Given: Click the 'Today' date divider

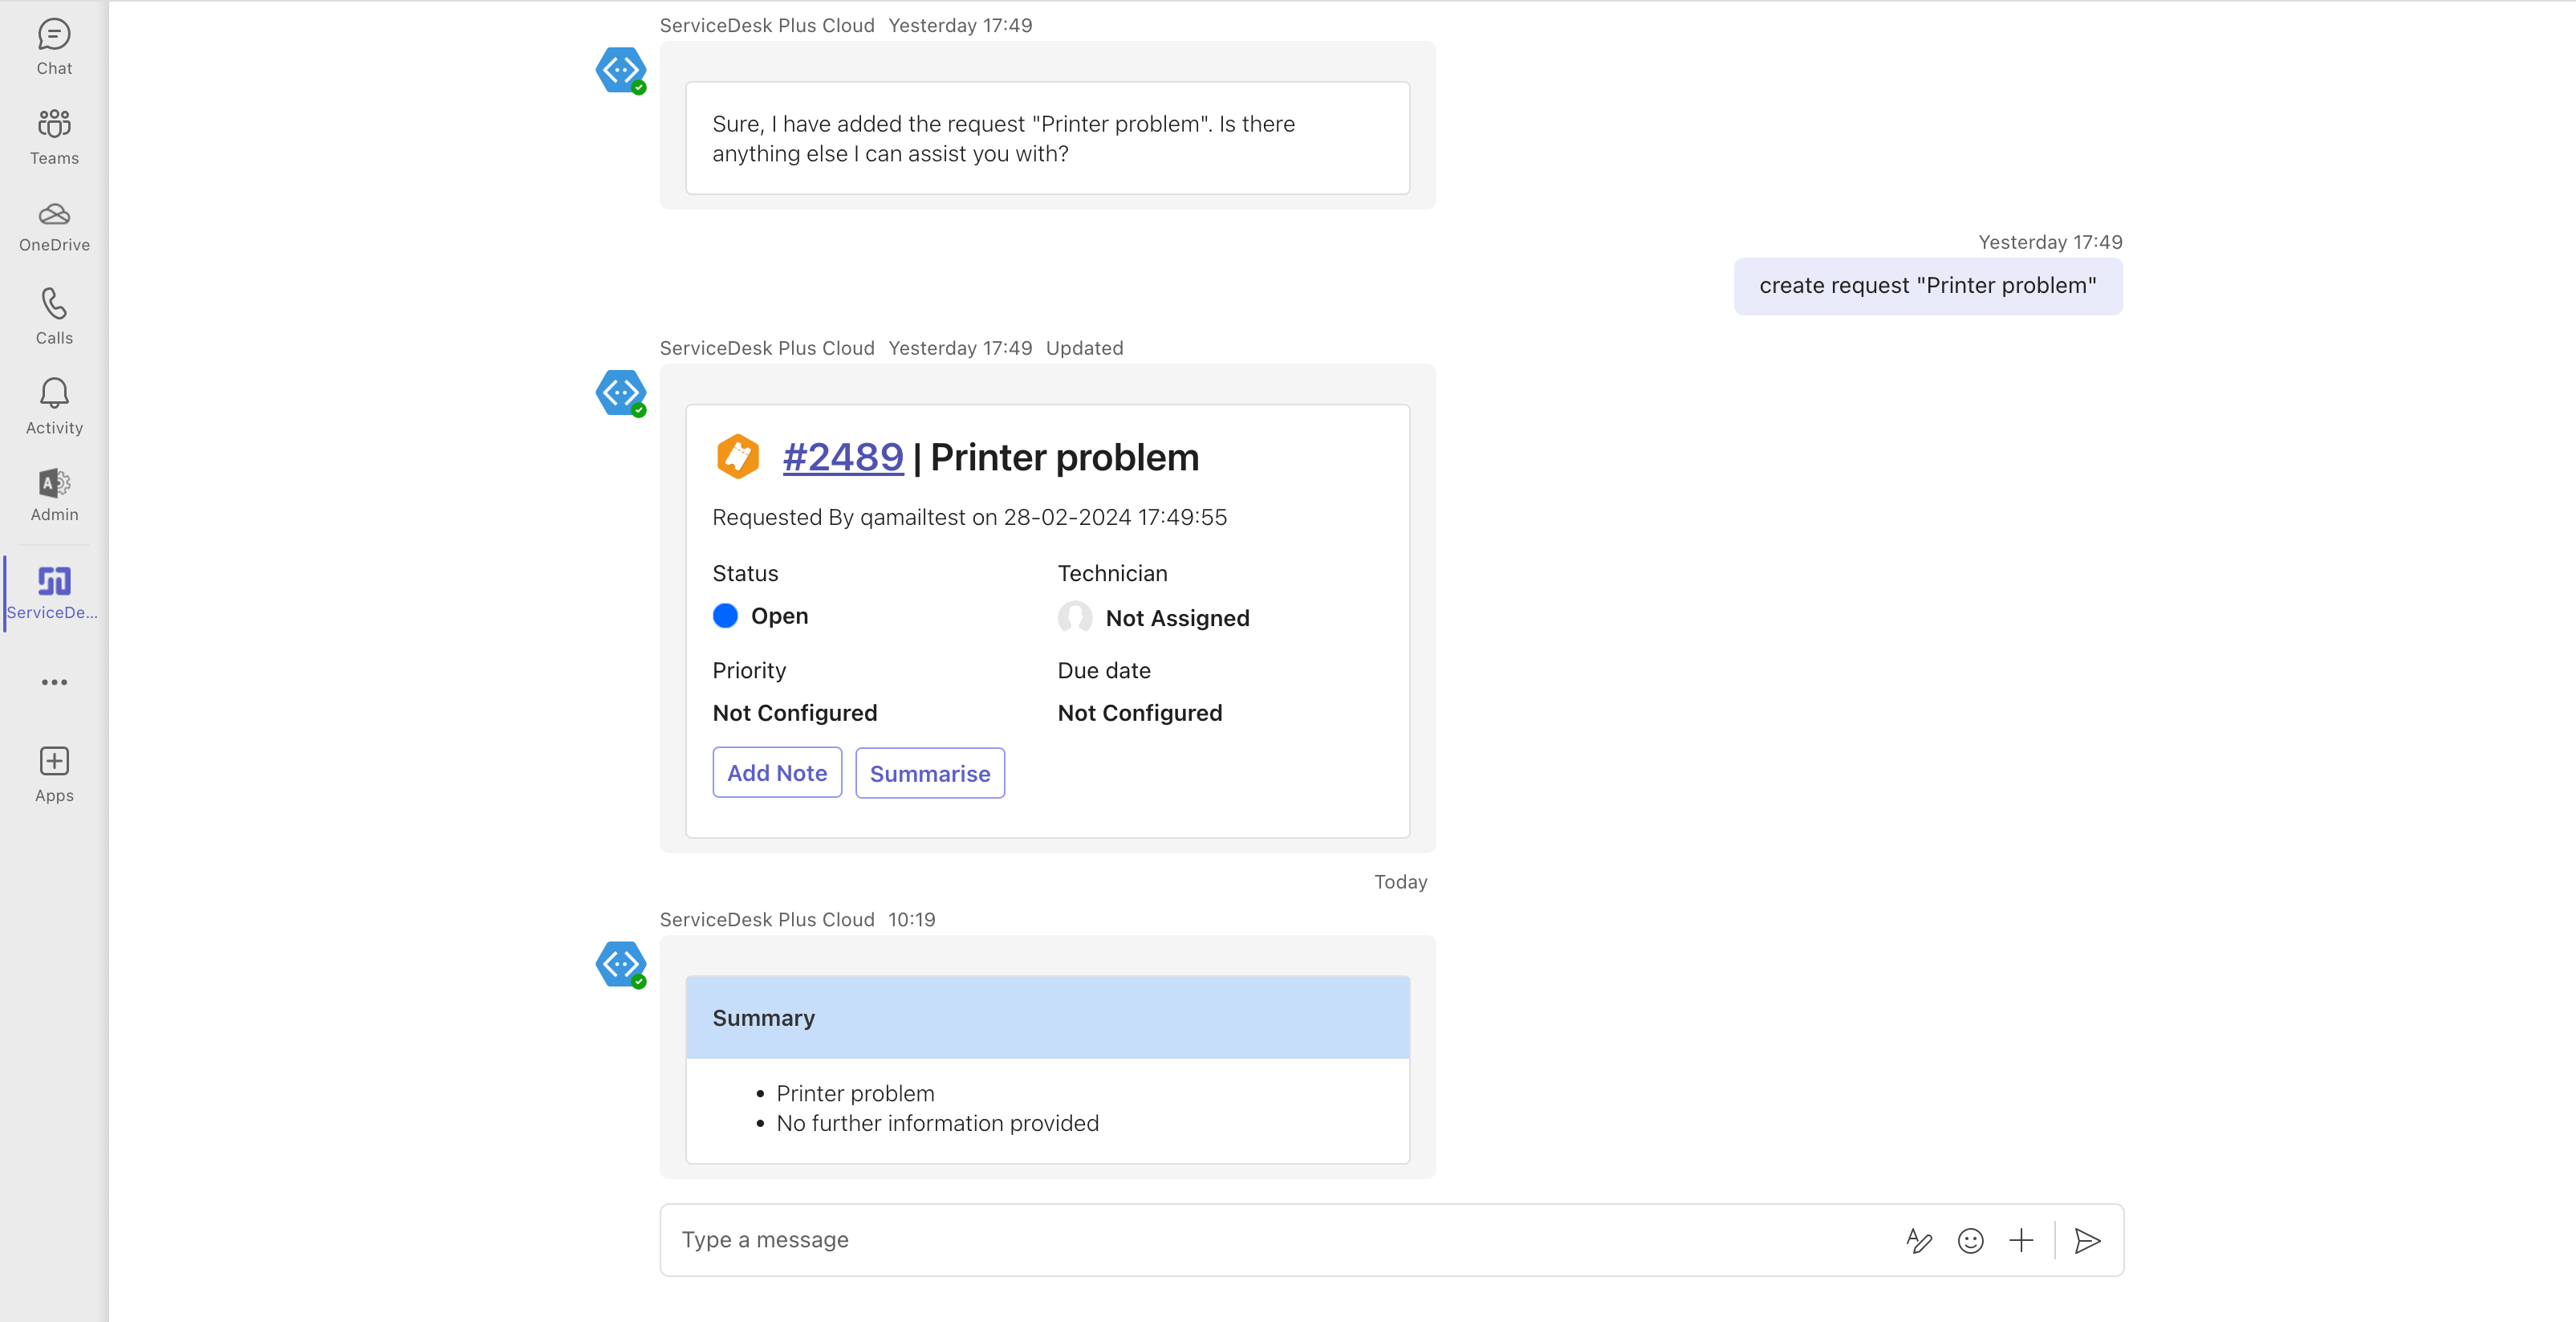Looking at the screenshot, I should tap(1400, 882).
